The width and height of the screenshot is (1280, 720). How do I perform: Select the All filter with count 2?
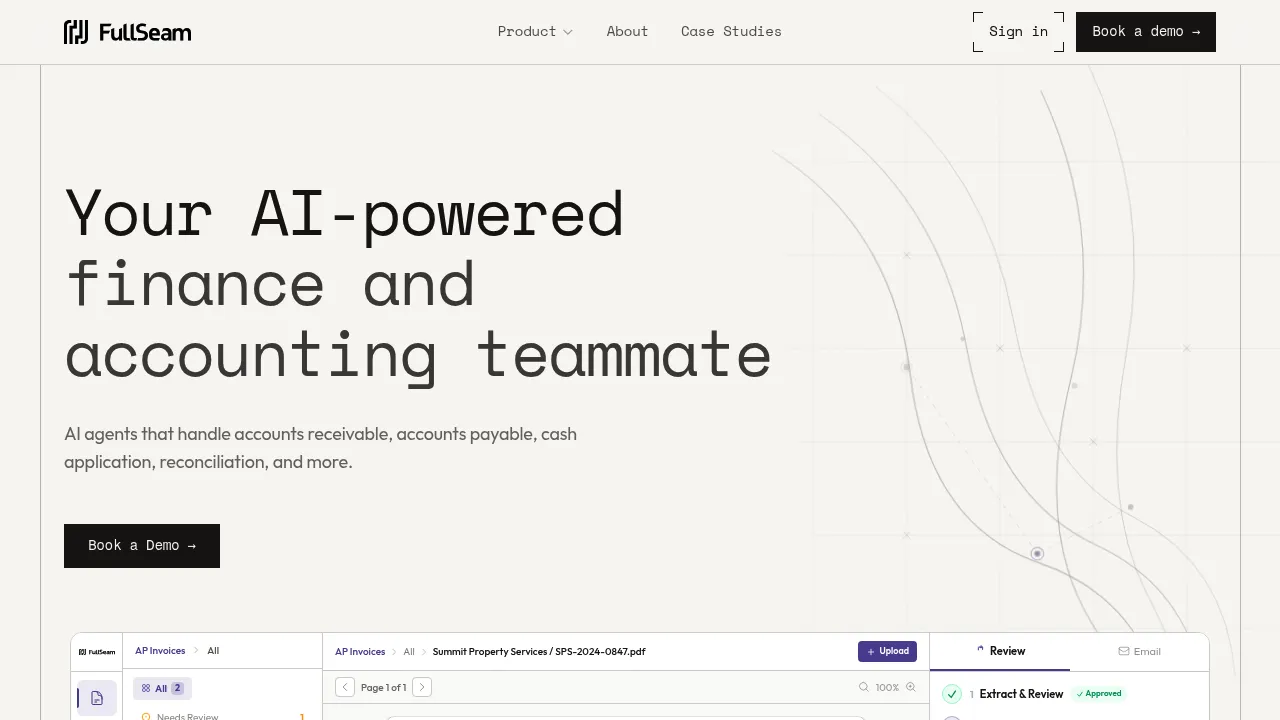click(162, 688)
